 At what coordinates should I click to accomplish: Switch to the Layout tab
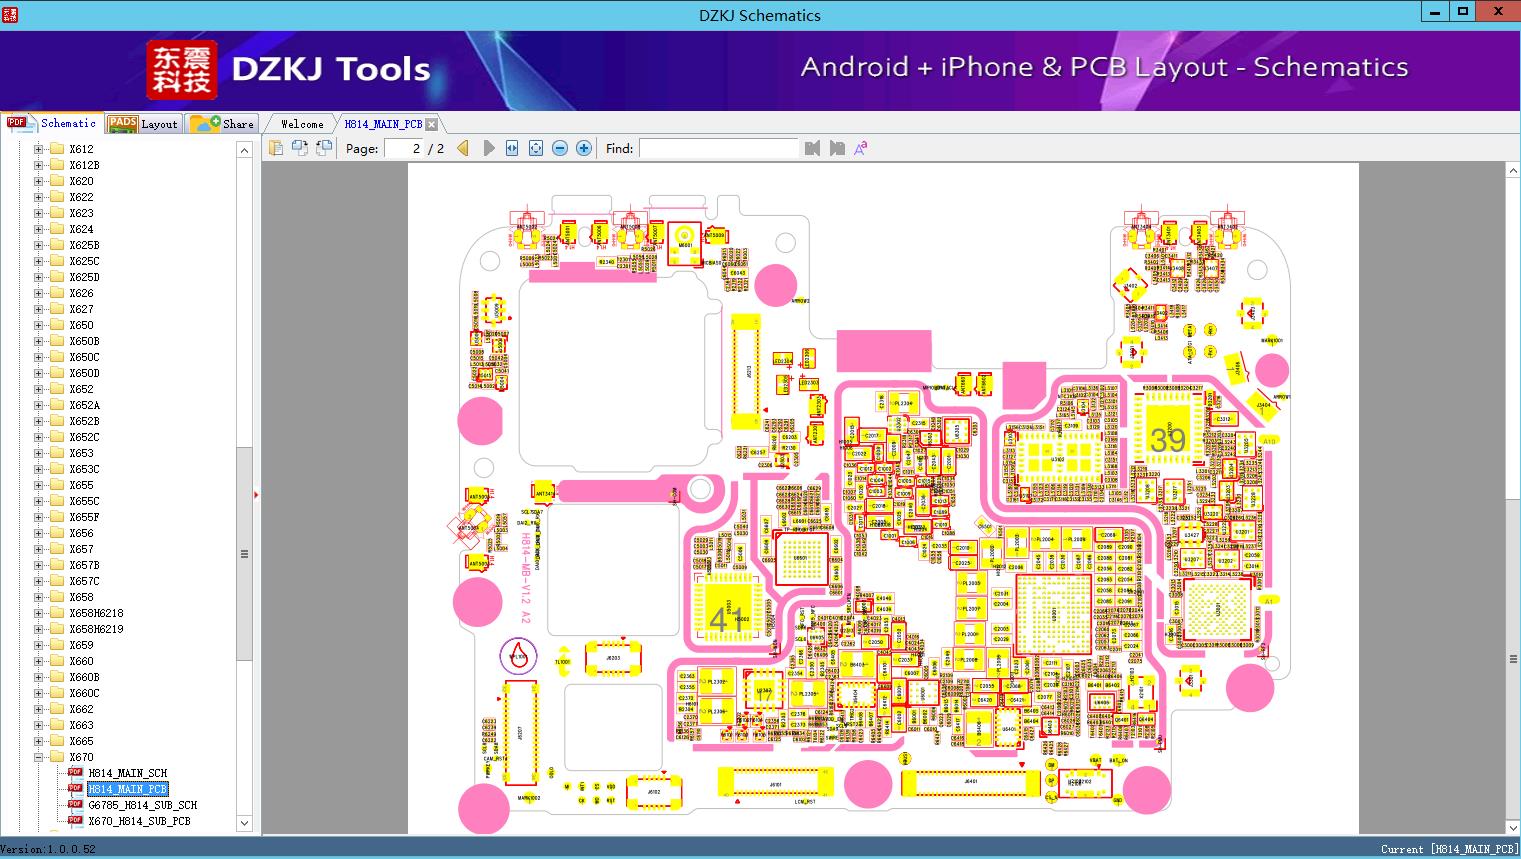click(143, 124)
